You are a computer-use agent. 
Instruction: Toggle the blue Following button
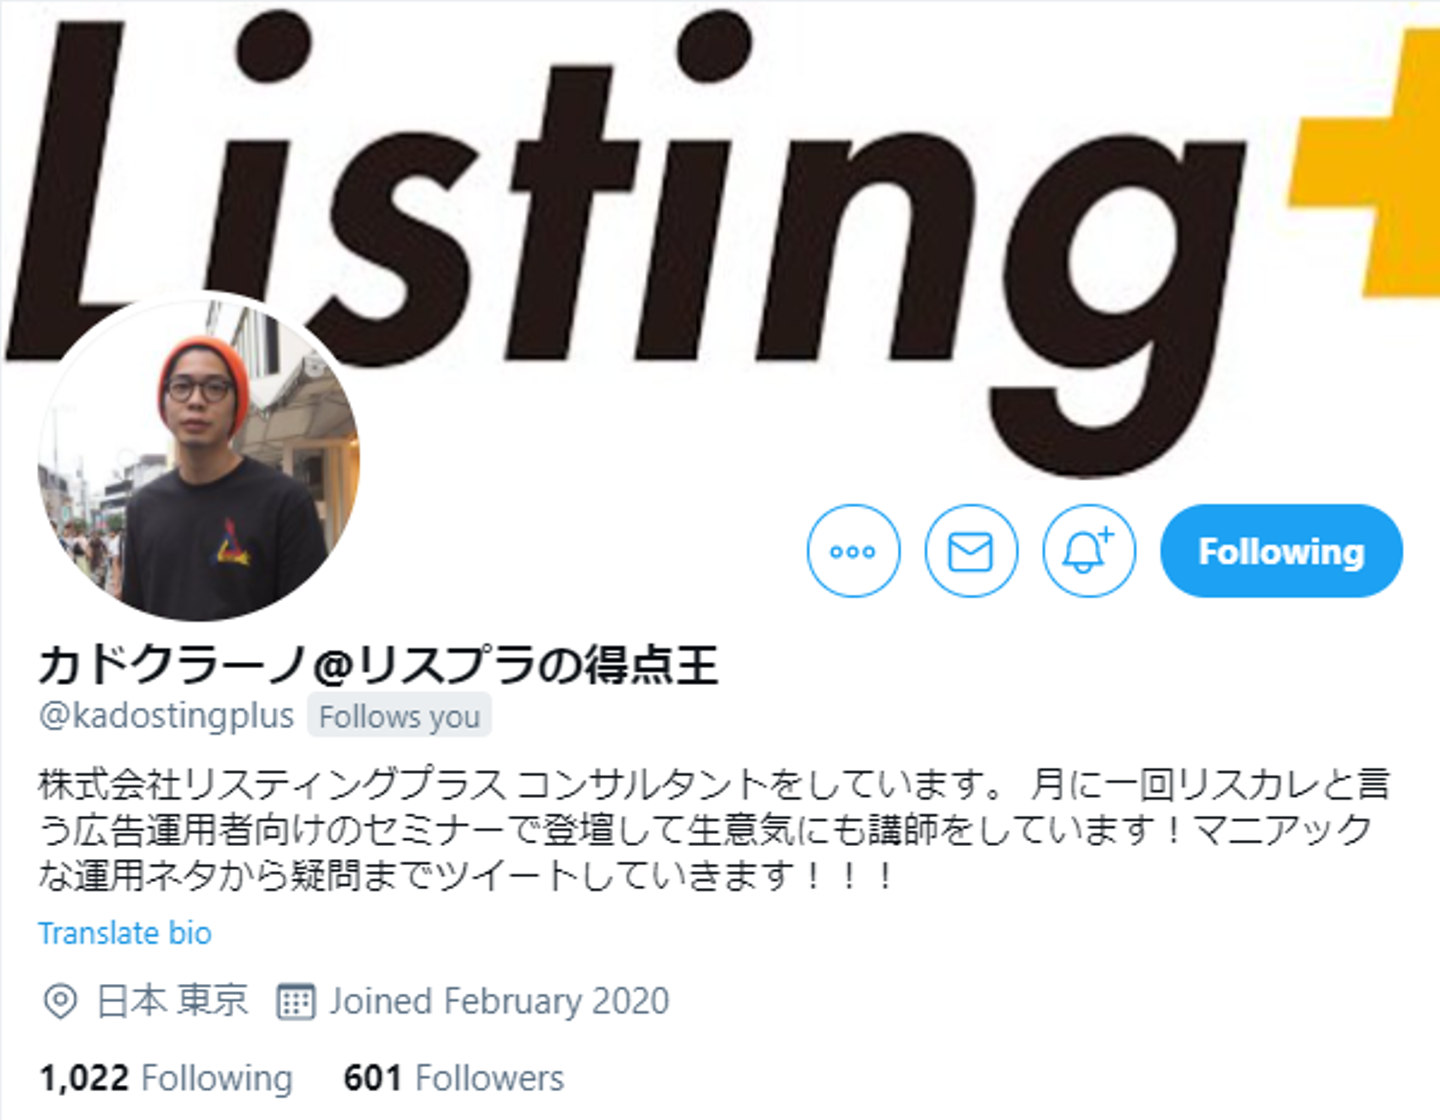click(1281, 551)
